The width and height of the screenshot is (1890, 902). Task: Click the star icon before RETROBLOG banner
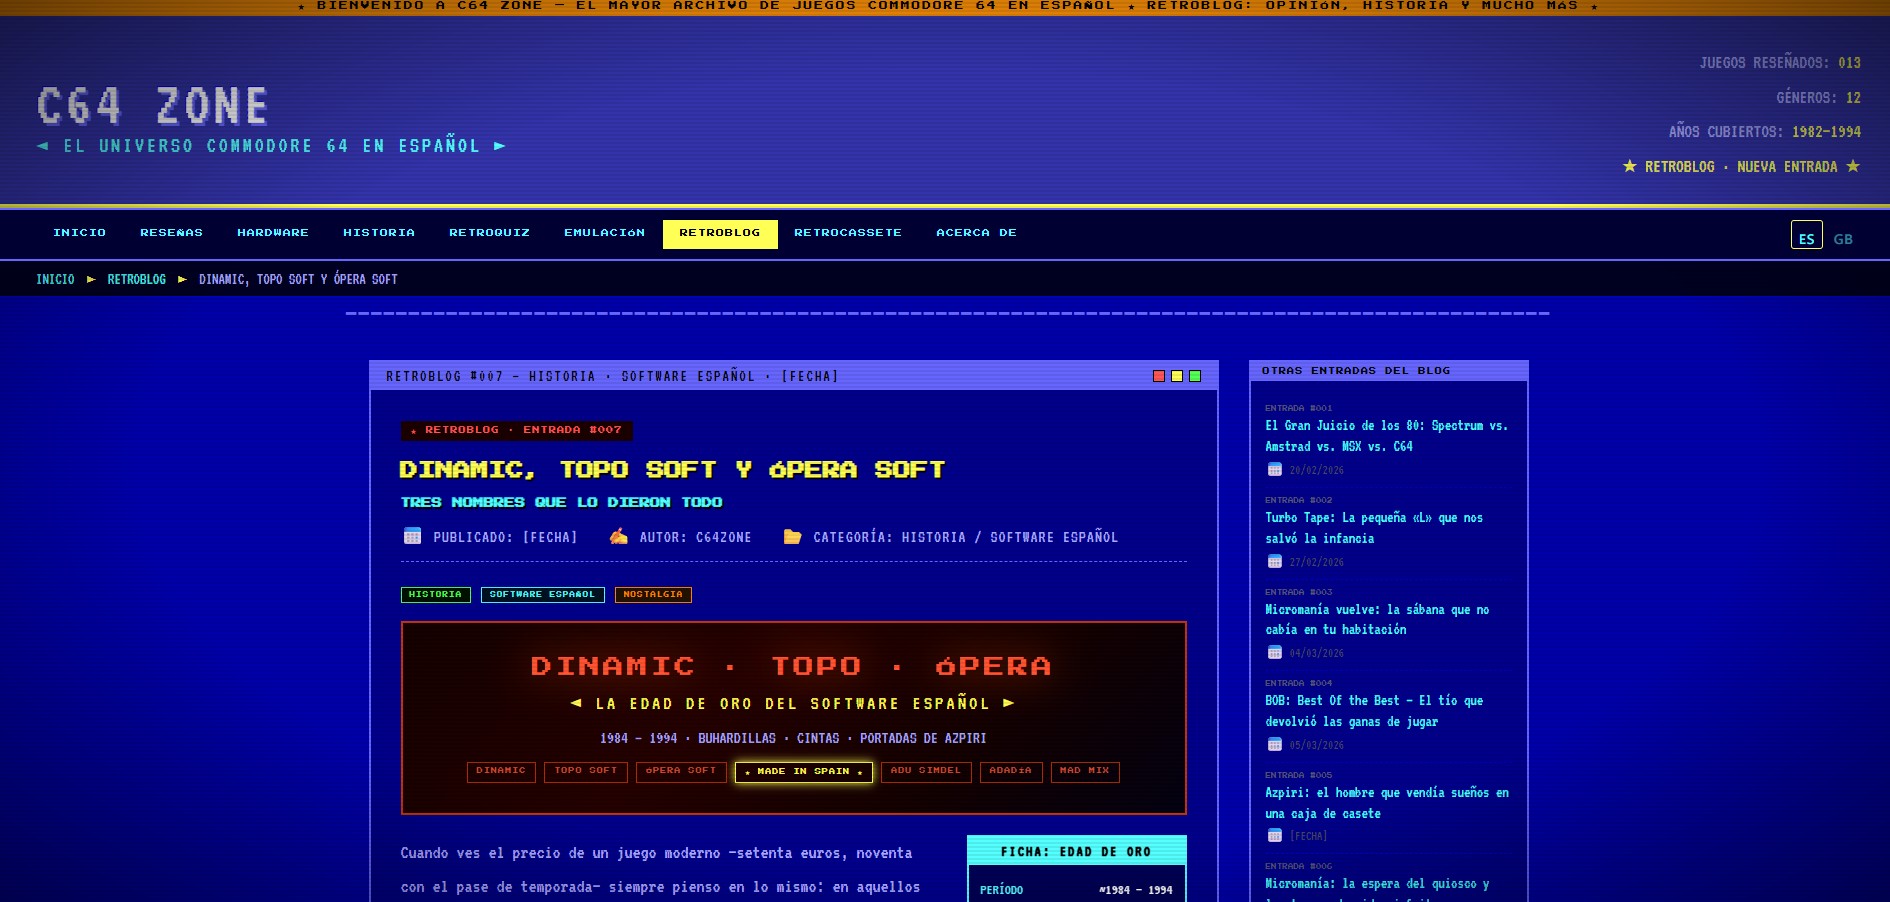pyautogui.click(x=1629, y=166)
